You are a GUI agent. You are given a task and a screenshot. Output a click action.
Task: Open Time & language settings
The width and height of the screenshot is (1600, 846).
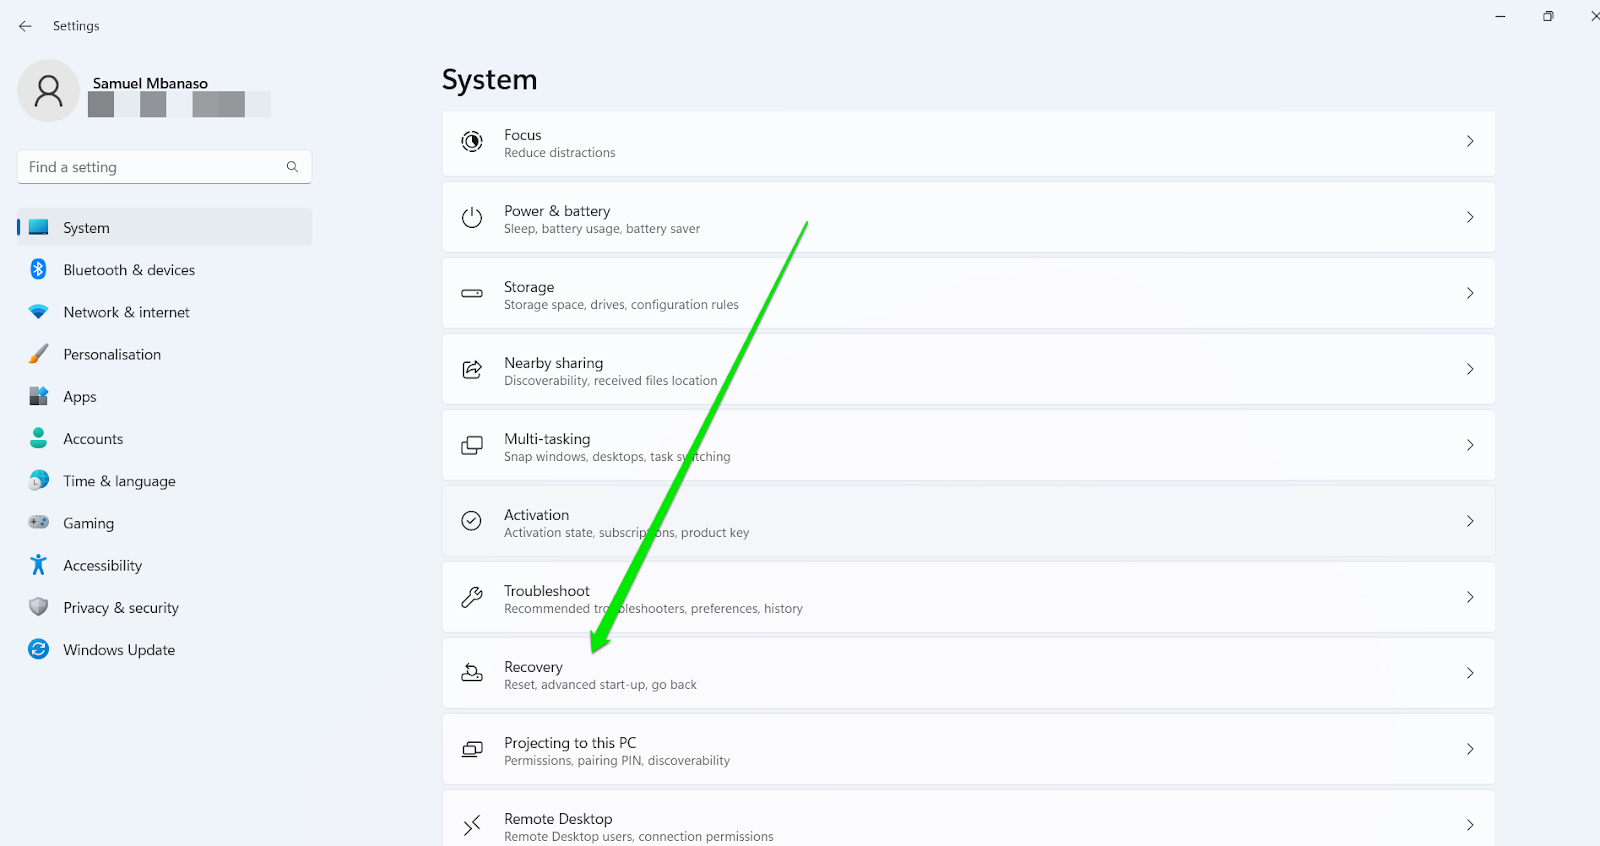pyautogui.click(x=165, y=481)
